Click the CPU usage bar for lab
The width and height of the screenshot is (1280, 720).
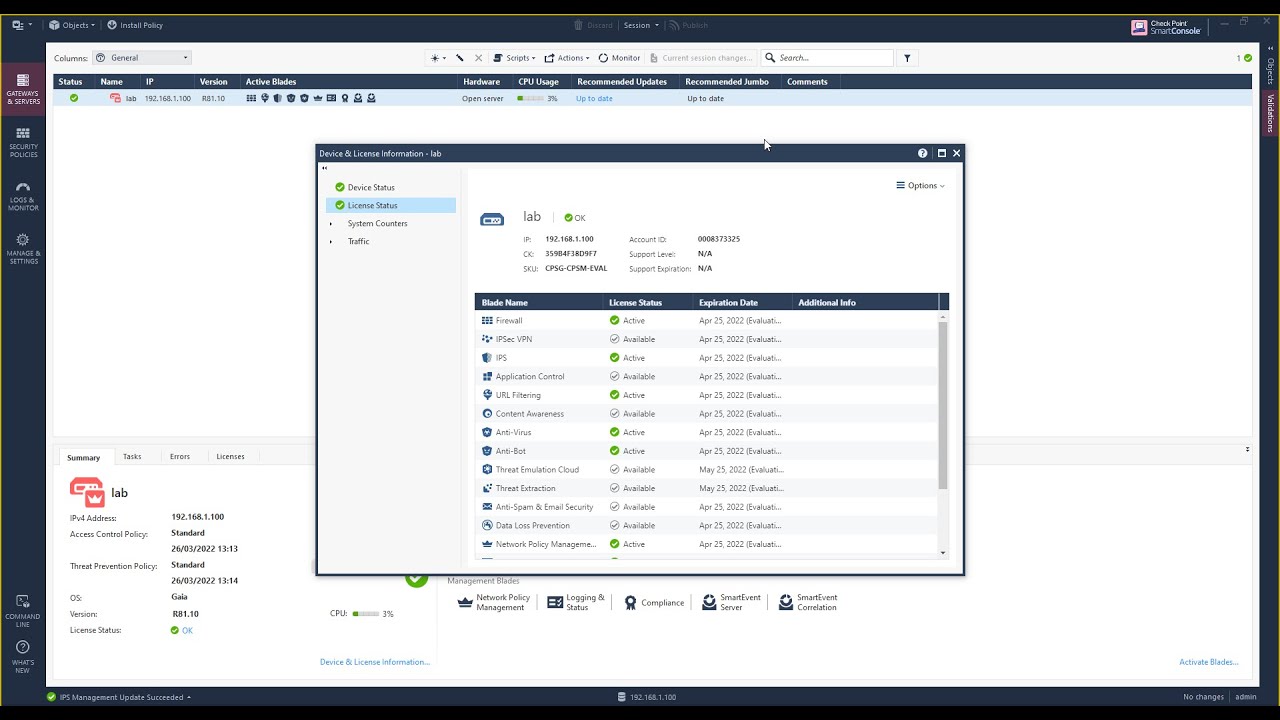tap(530, 98)
